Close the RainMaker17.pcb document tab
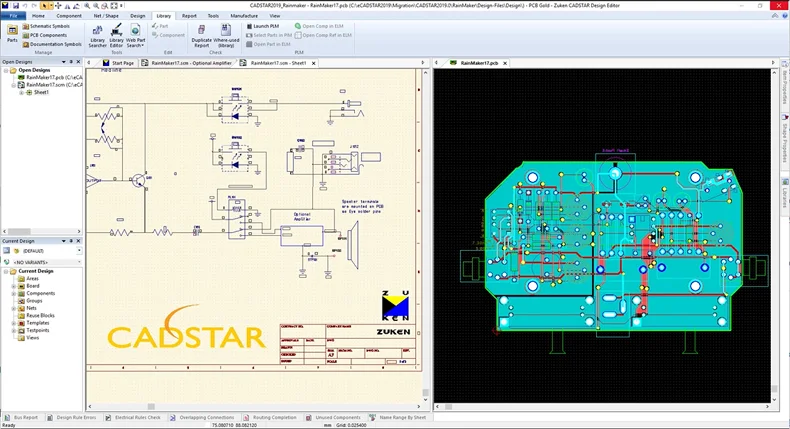Image resolution: width=790 pixels, height=429 pixels. pos(505,63)
